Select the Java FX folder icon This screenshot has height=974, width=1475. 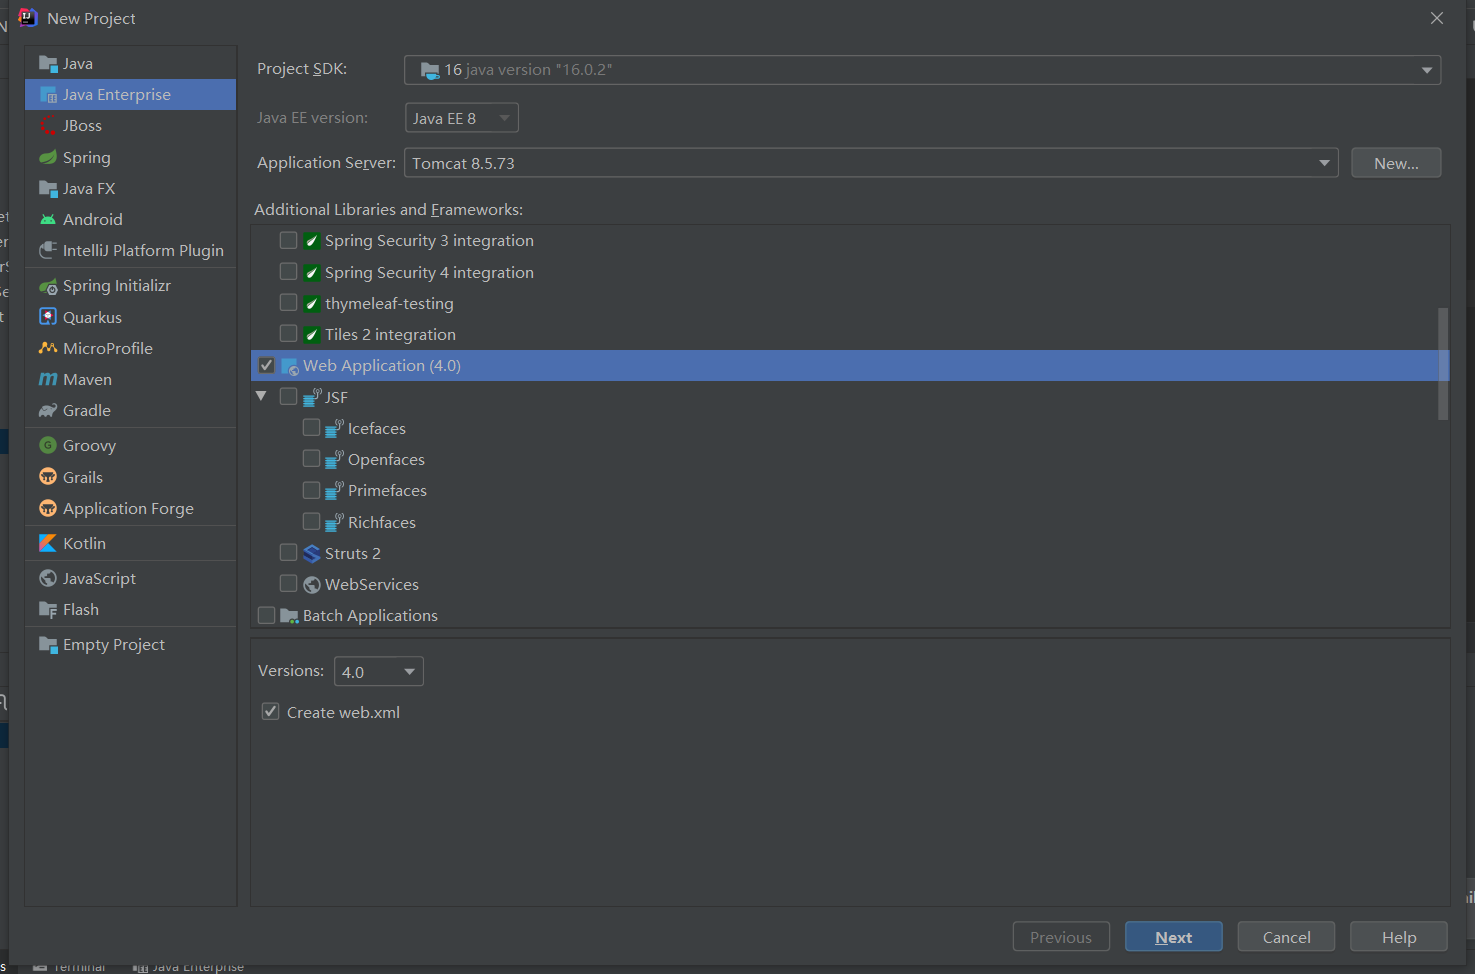[x=48, y=189]
